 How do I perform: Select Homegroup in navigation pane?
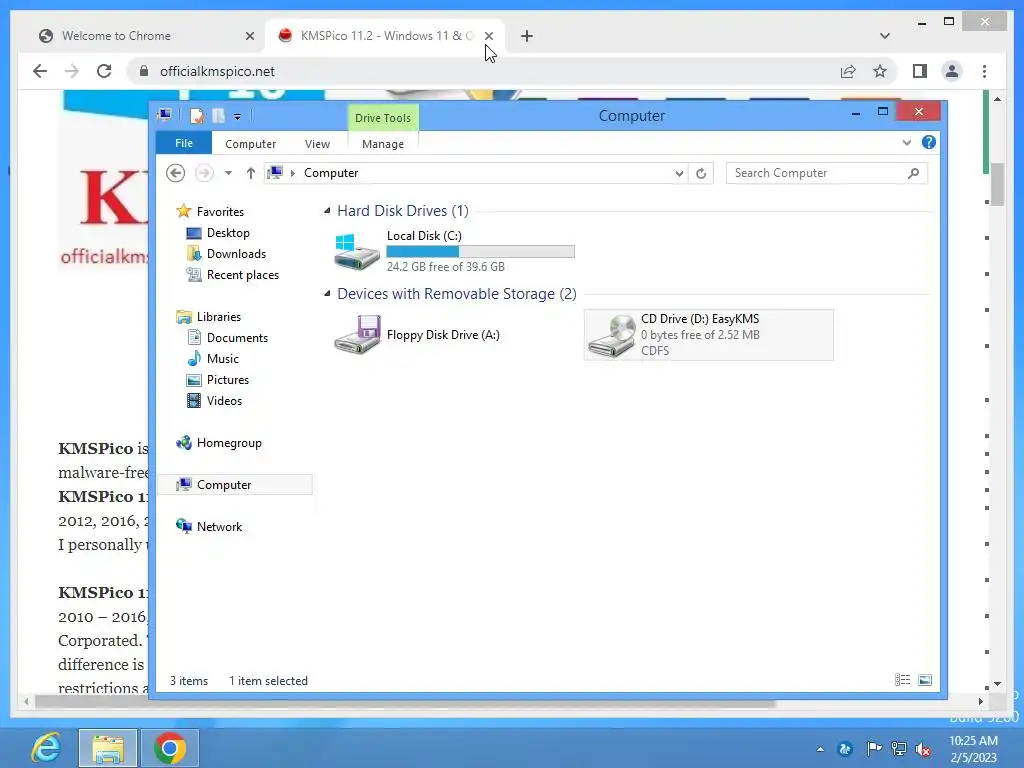tap(229, 443)
